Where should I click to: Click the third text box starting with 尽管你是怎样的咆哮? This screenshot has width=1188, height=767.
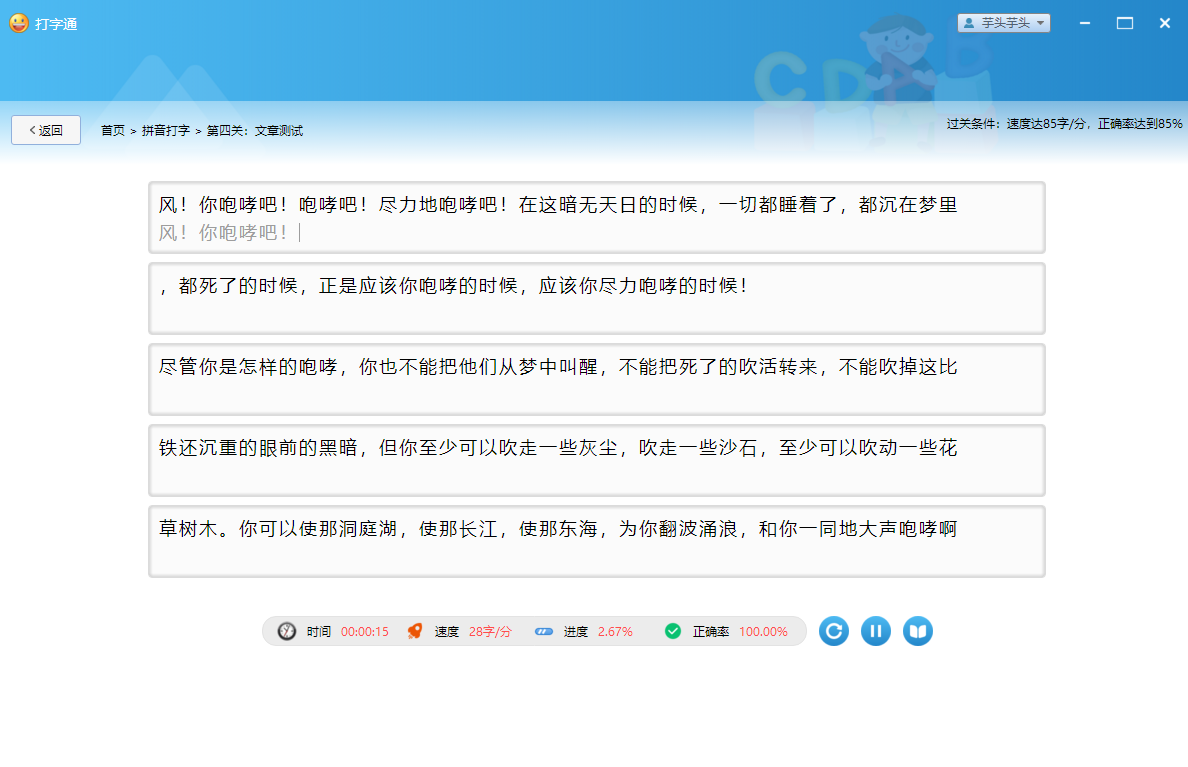[x=596, y=379]
